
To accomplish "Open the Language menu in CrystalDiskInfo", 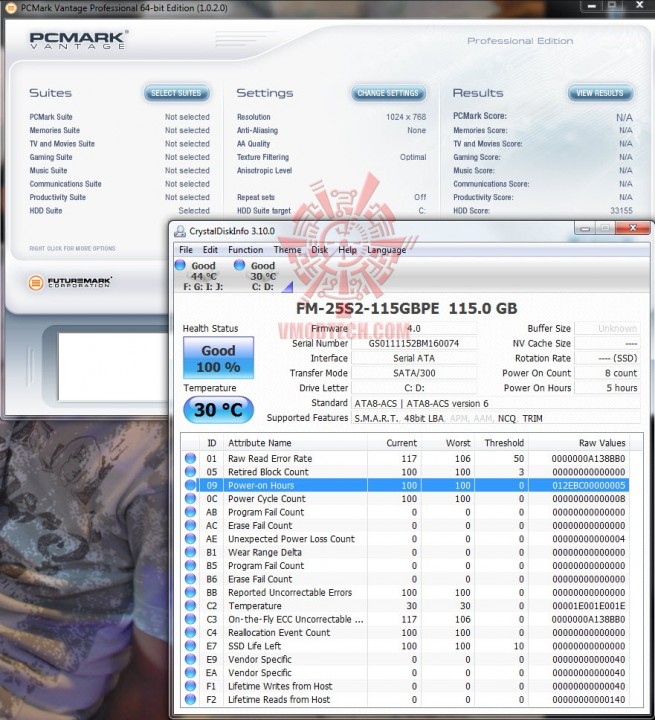I will [x=386, y=250].
